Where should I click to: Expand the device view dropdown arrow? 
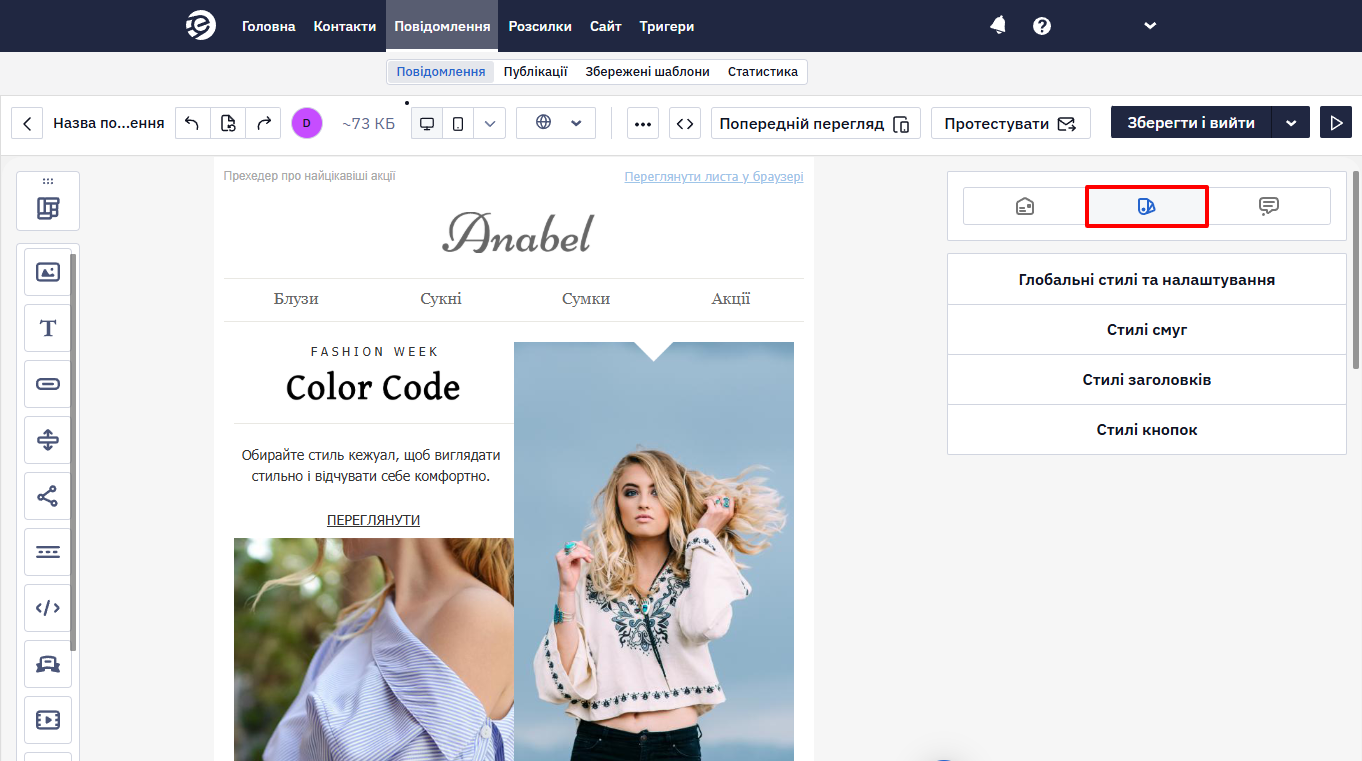[489, 123]
